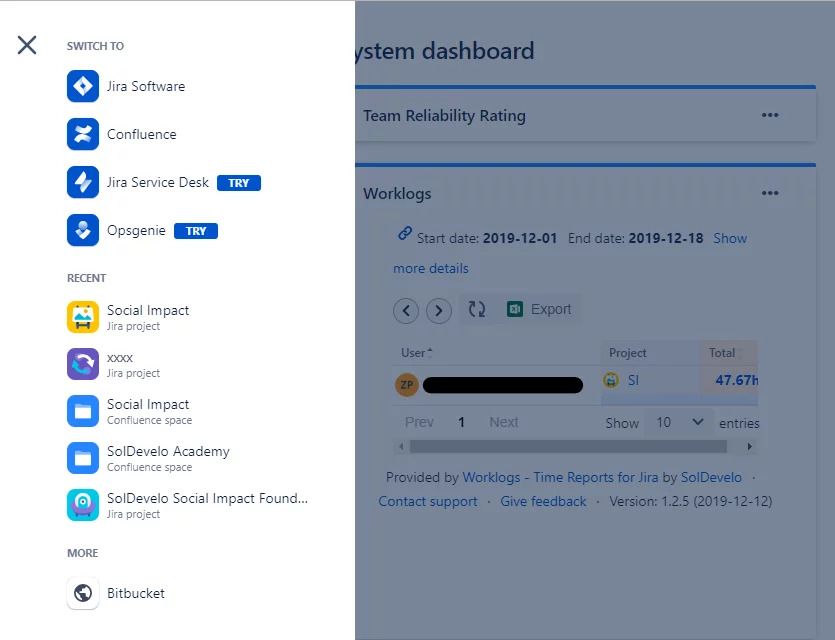Viewport: 835px width, 640px height.
Task: Open Bitbucket from the More section
Action: pos(136,593)
